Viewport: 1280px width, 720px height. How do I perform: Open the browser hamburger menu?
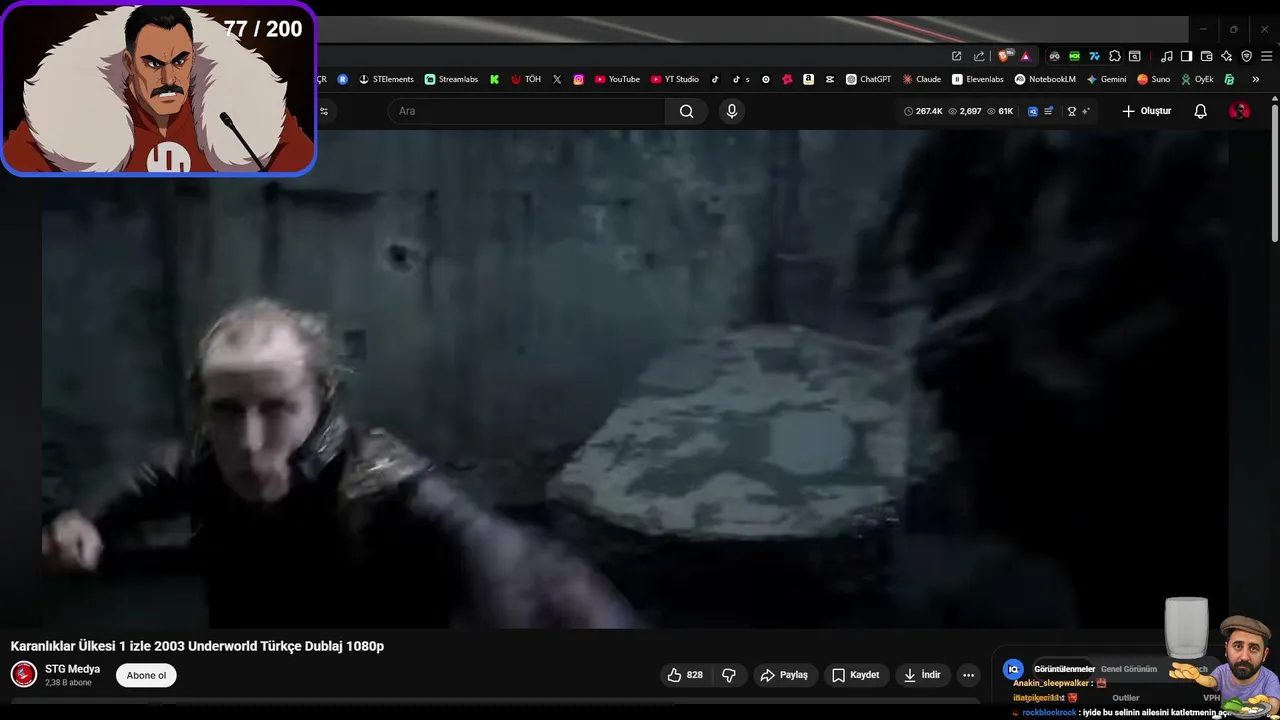point(1266,56)
